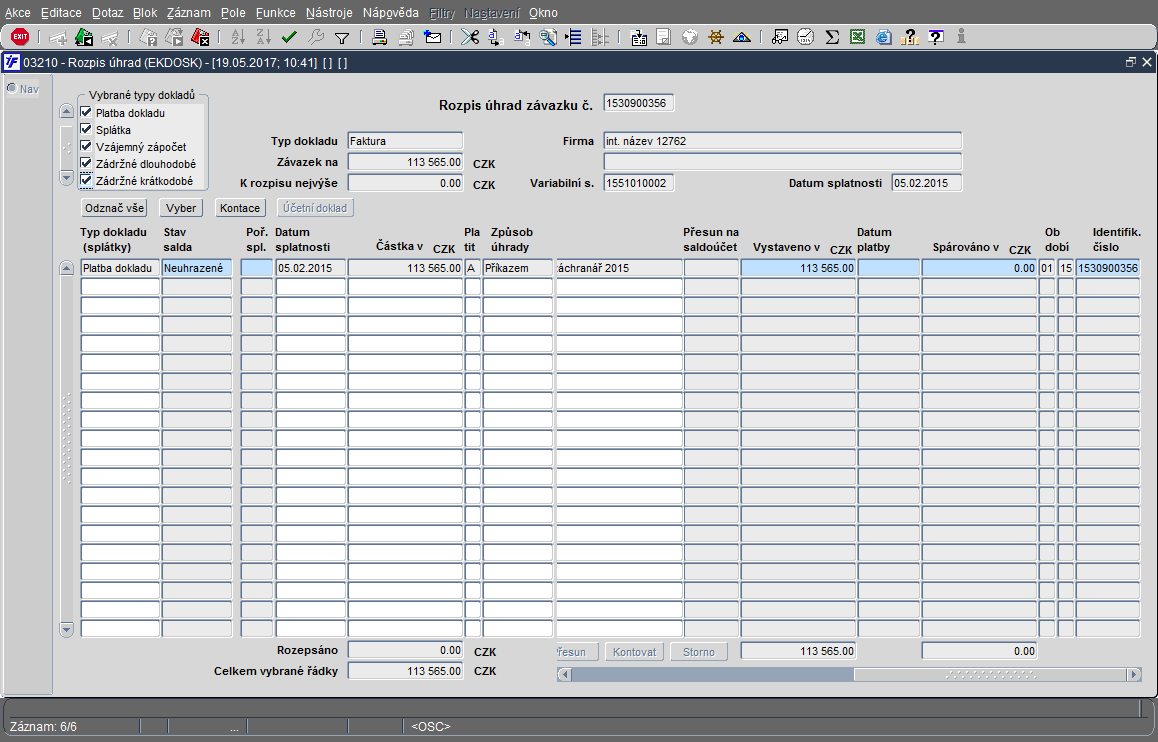
Task: Toggle the Zádržné dlouhodobé checkbox
Action: pos(86,163)
